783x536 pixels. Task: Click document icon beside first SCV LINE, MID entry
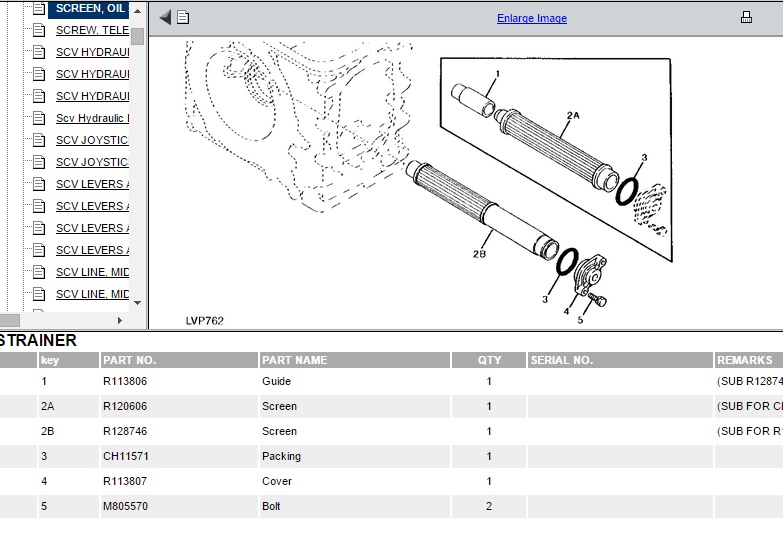click(x=39, y=272)
